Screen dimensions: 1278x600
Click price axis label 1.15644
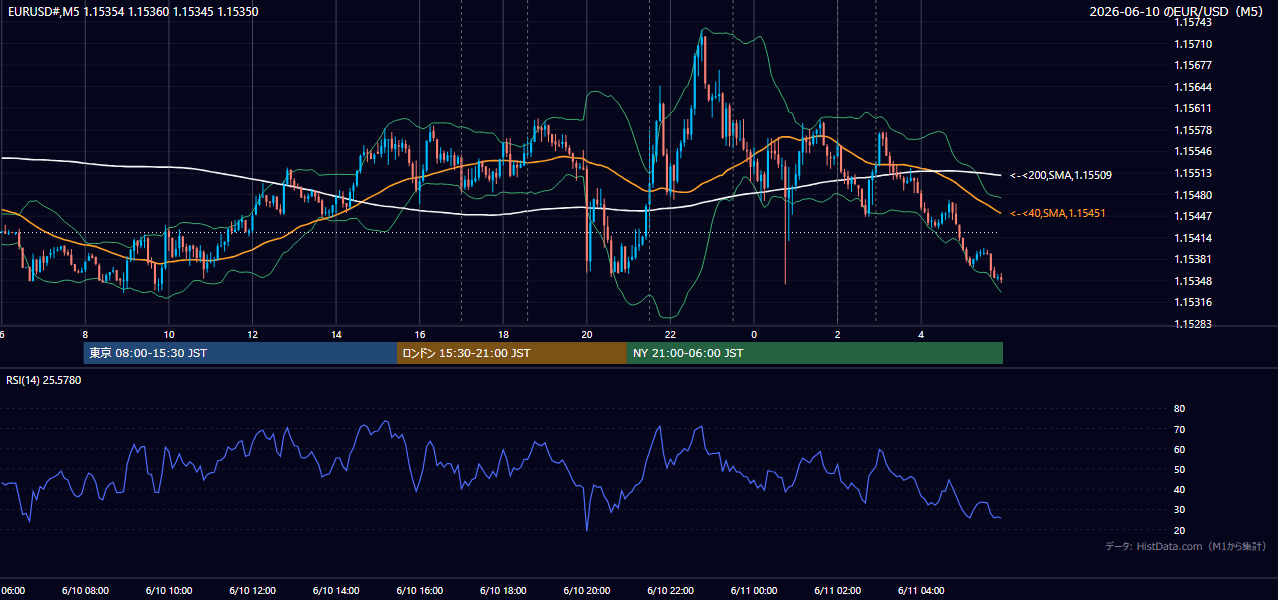click(1192, 87)
